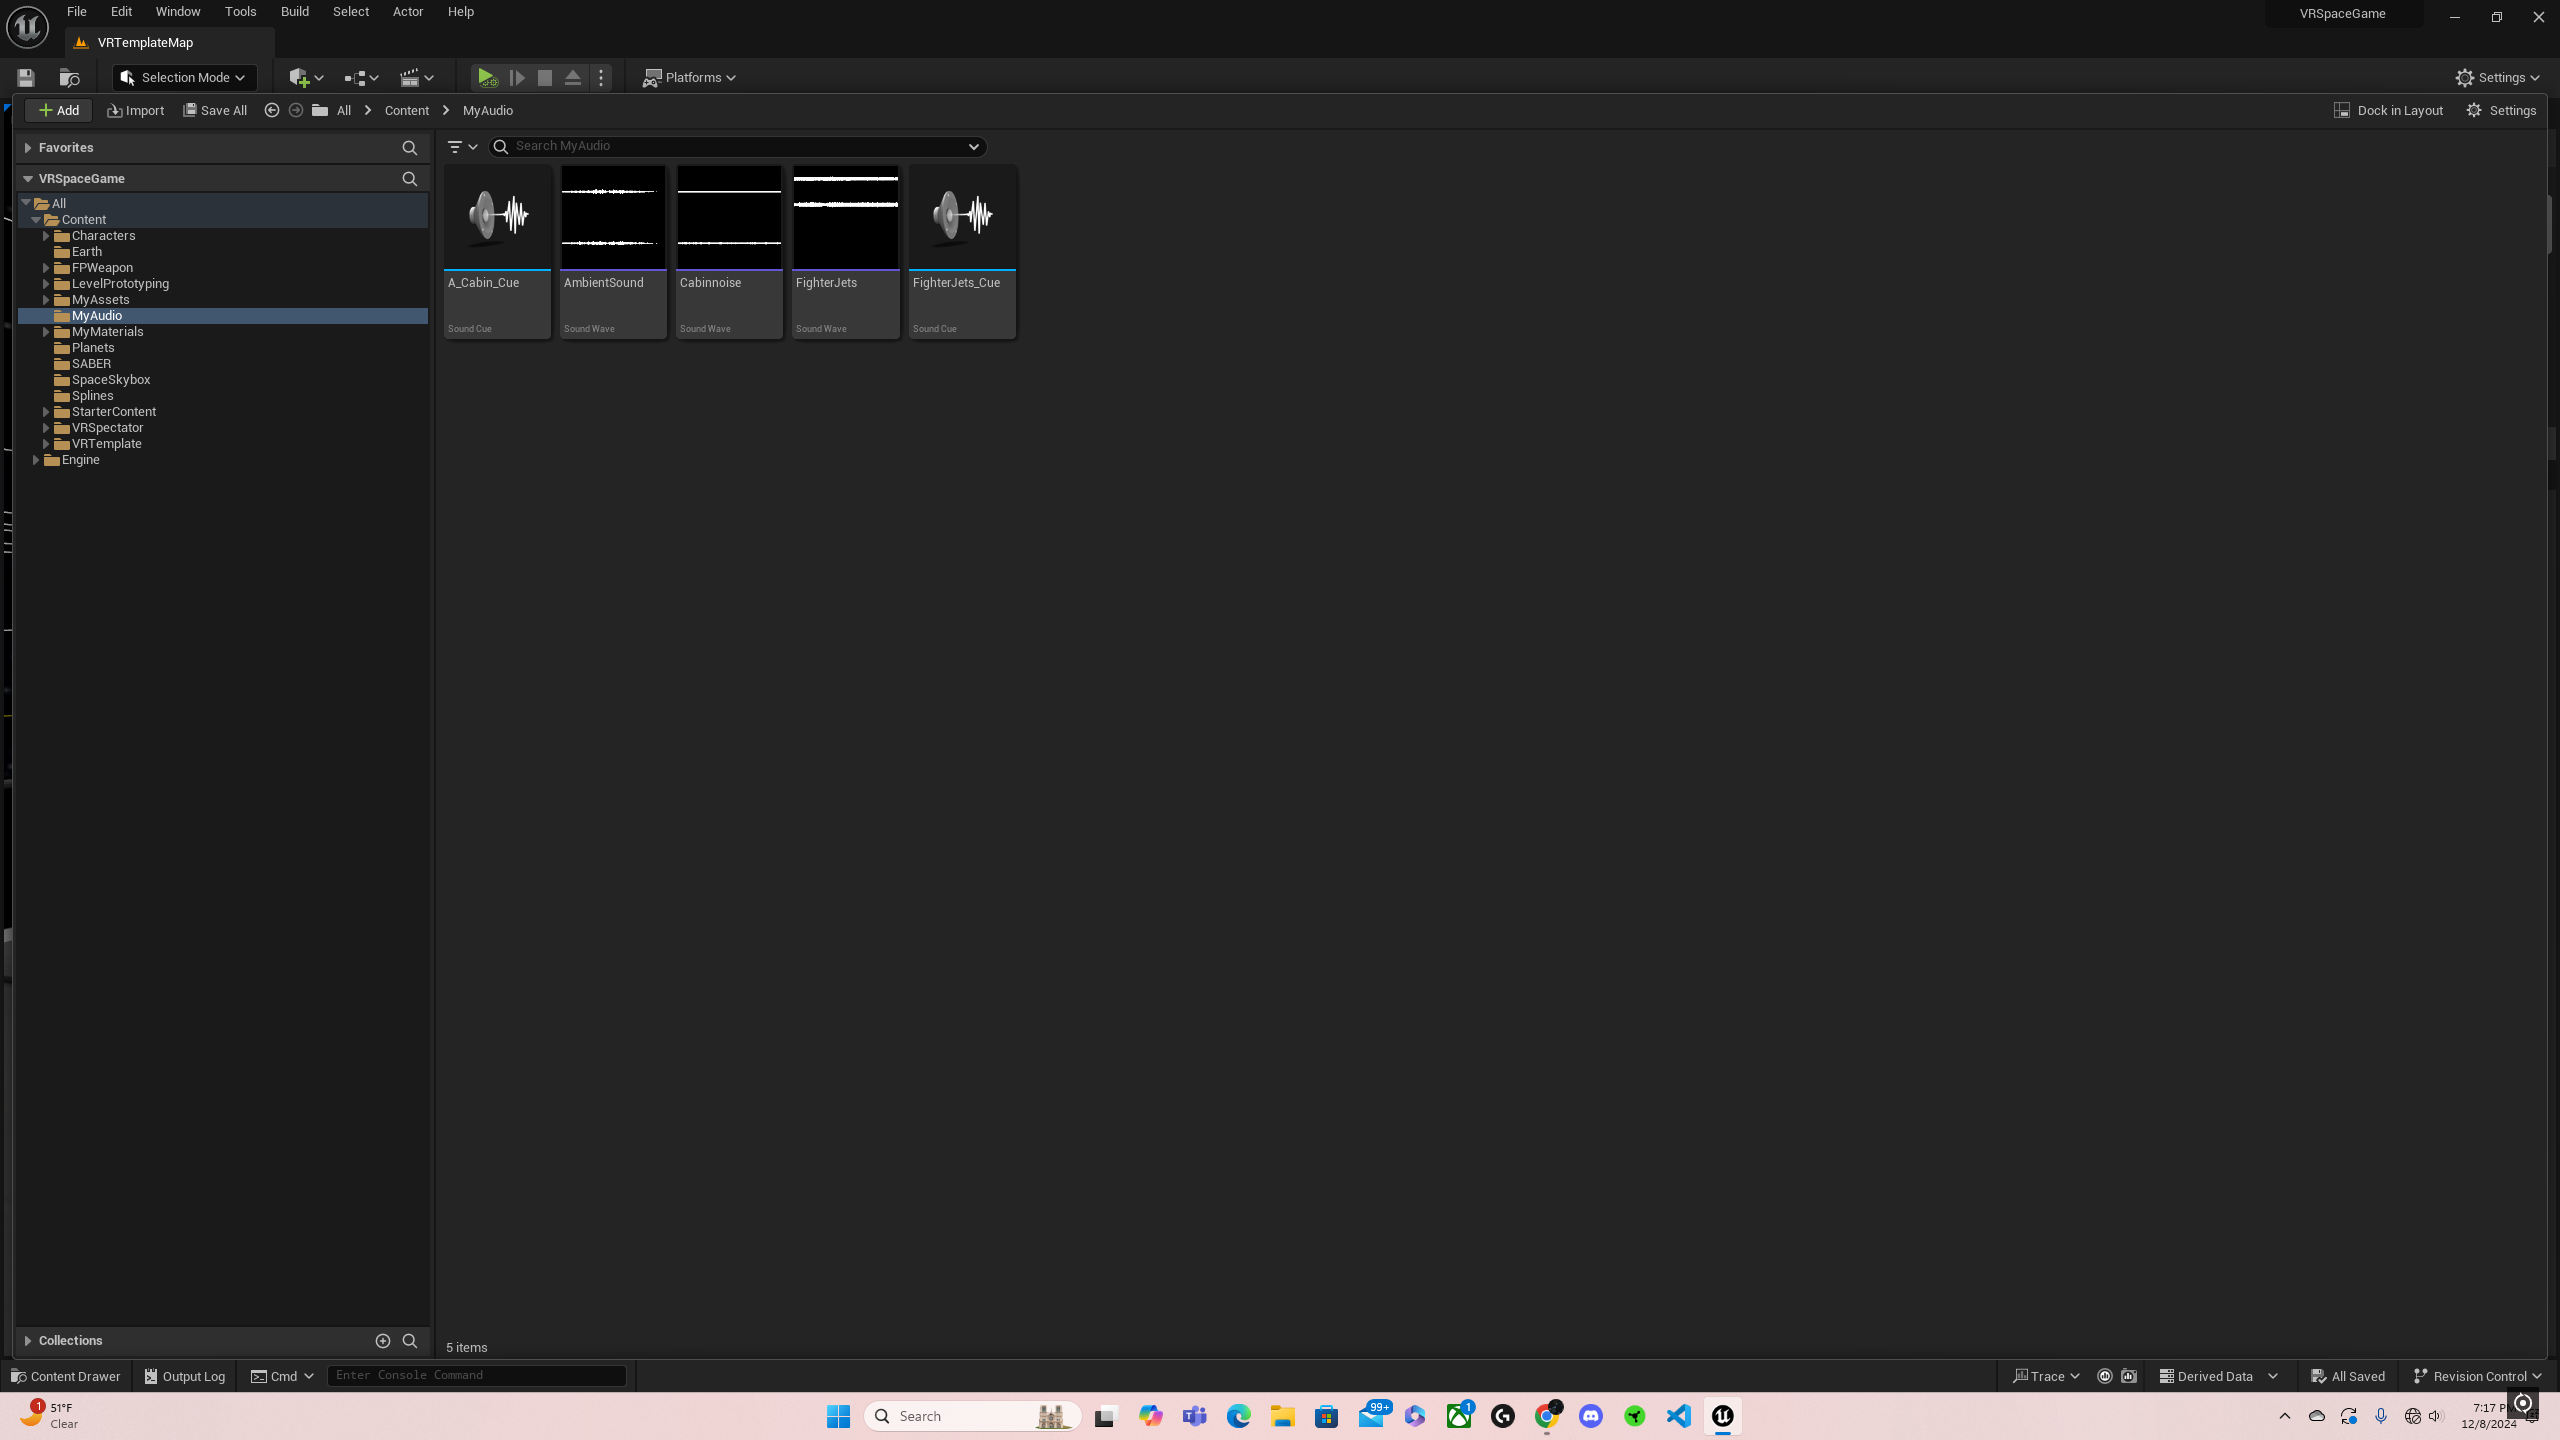Click the Dock in Layout button
This screenshot has width=2560, height=1440.
pyautogui.click(x=2388, y=109)
